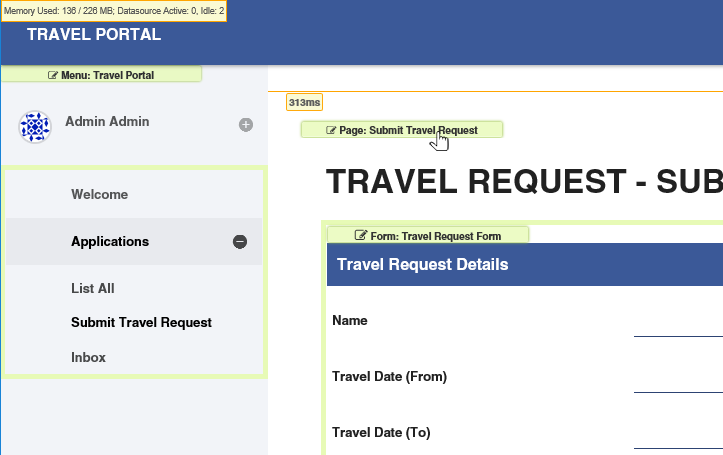Open the Form: Travel Request Form editor label
This screenshot has width=723, height=455.
click(x=435, y=235)
